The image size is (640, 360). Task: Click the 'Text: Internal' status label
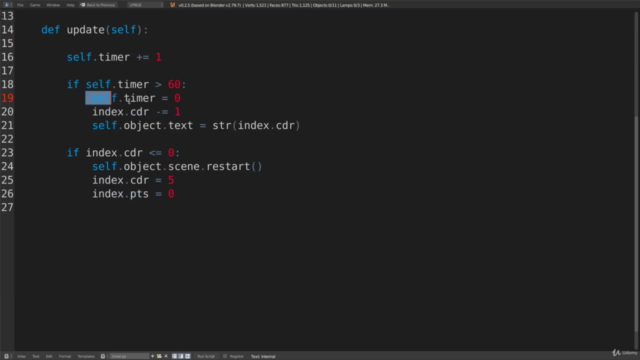[263, 356]
